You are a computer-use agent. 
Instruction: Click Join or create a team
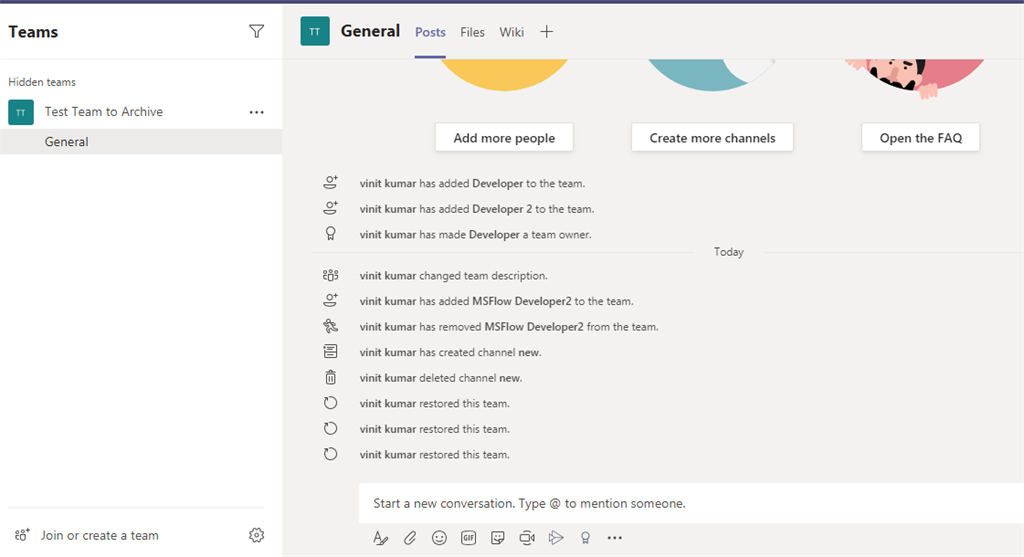[x=99, y=535]
